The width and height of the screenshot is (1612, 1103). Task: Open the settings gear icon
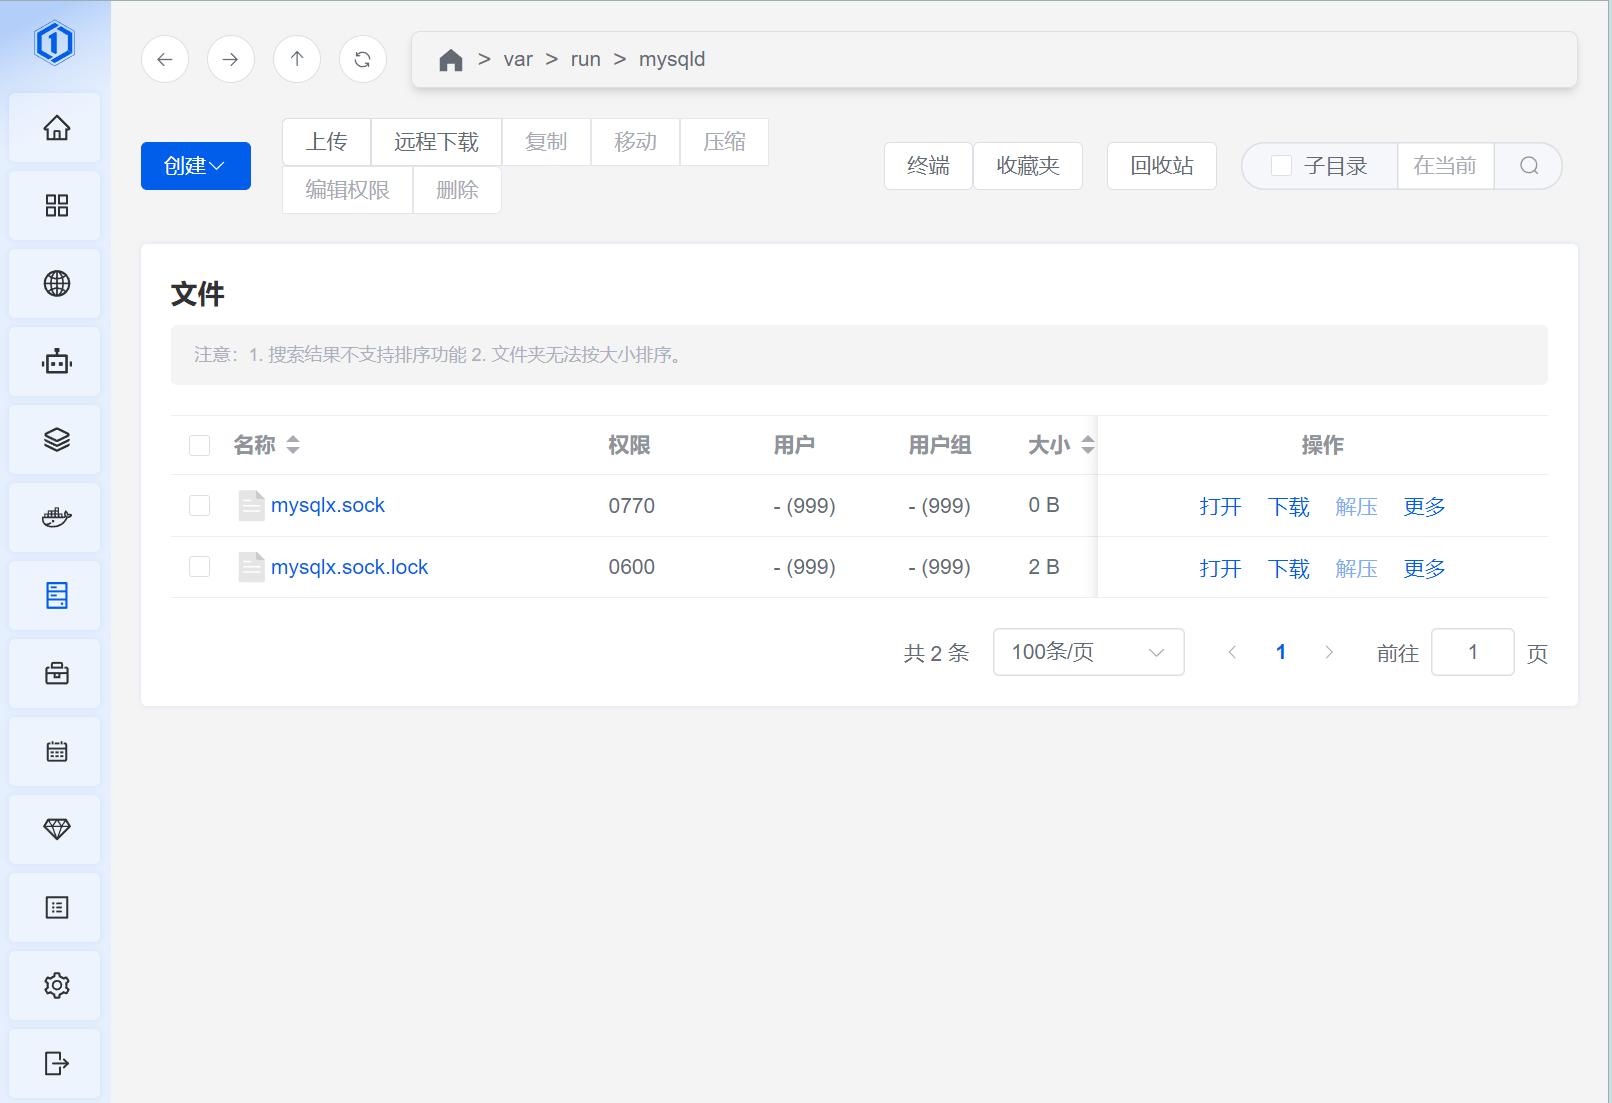point(55,985)
